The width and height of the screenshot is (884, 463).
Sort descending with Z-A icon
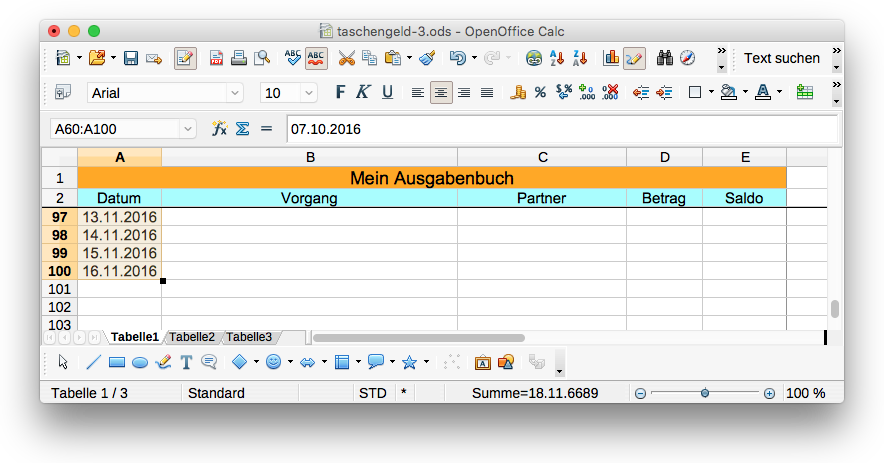coord(580,58)
